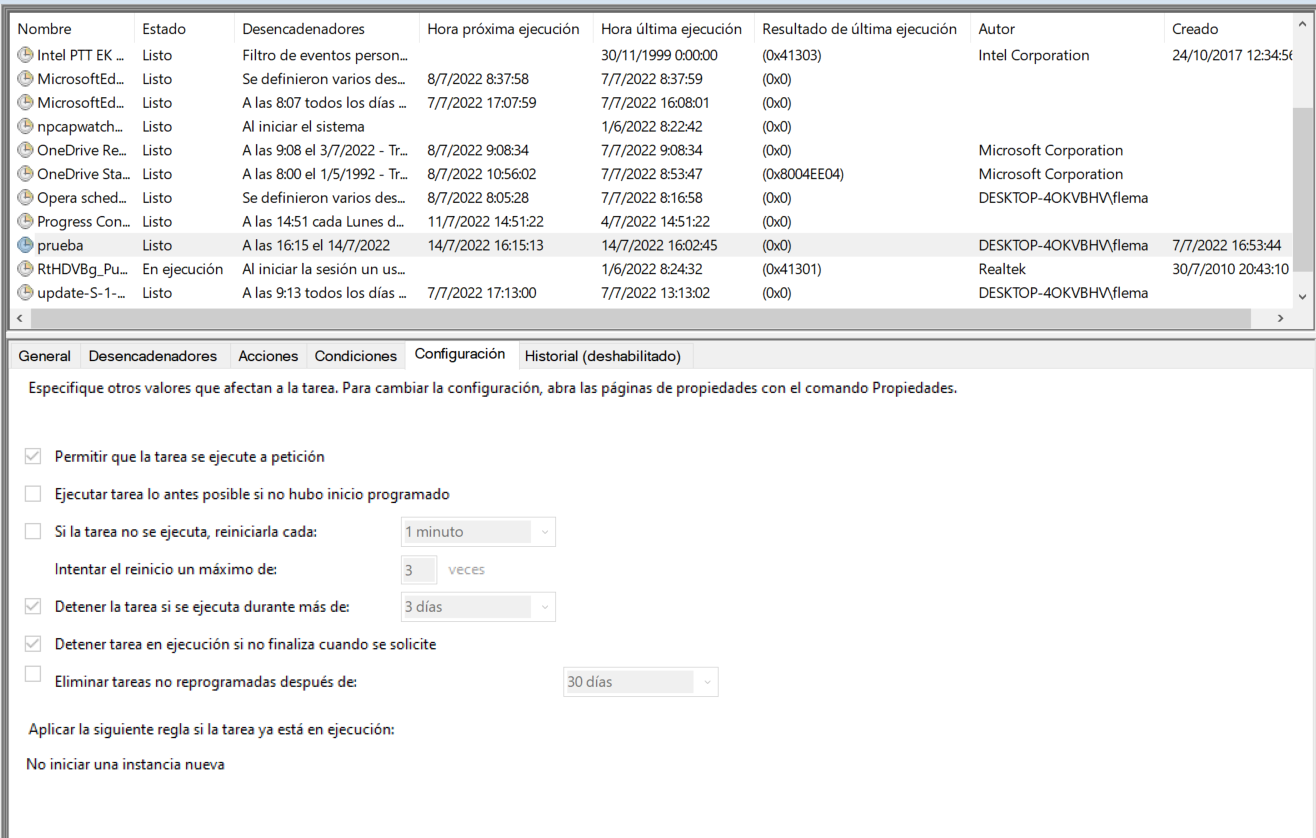
Task: Open the 1 minuto dropdown
Action: coord(544,531)
